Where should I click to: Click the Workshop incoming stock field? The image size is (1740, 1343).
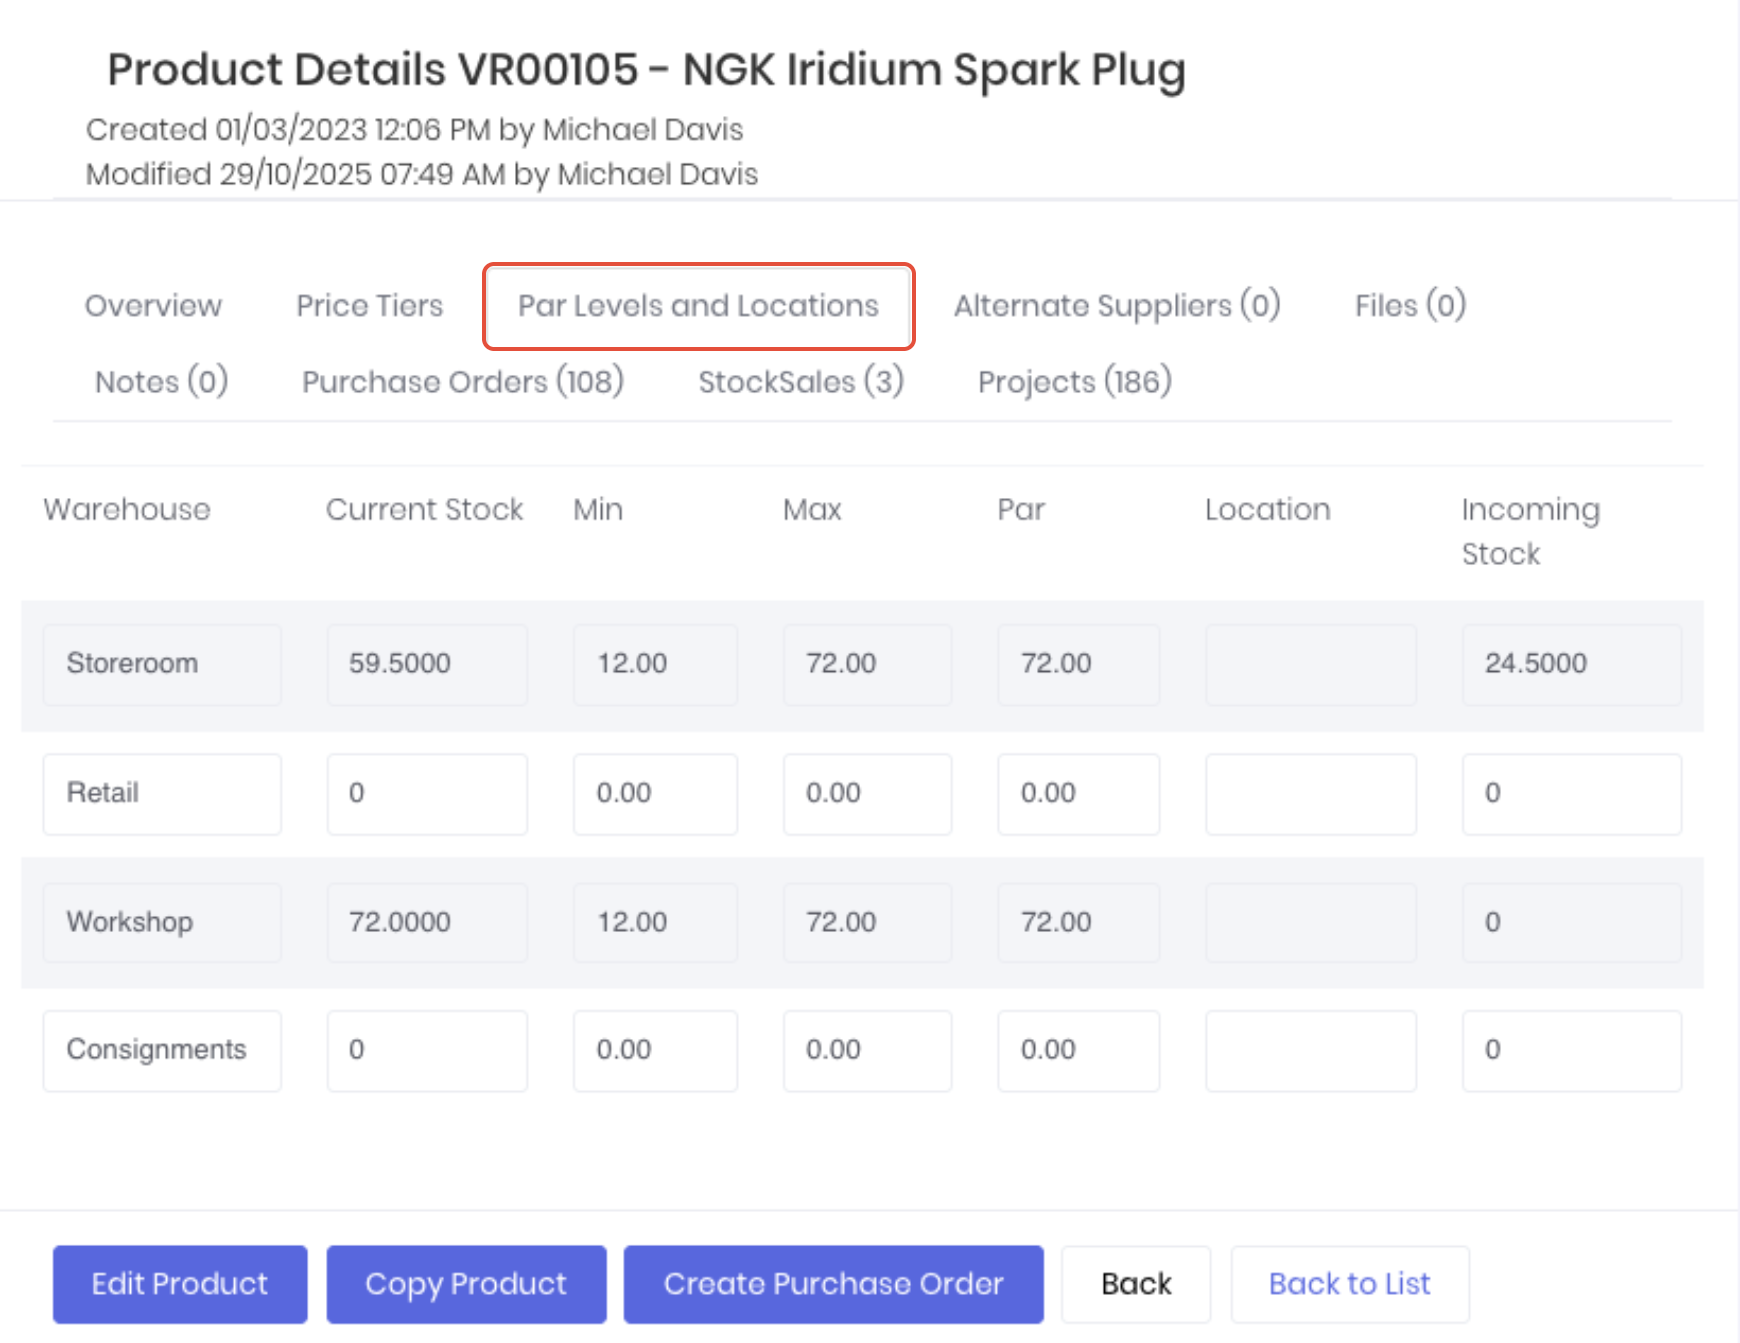click(1572, 923)
